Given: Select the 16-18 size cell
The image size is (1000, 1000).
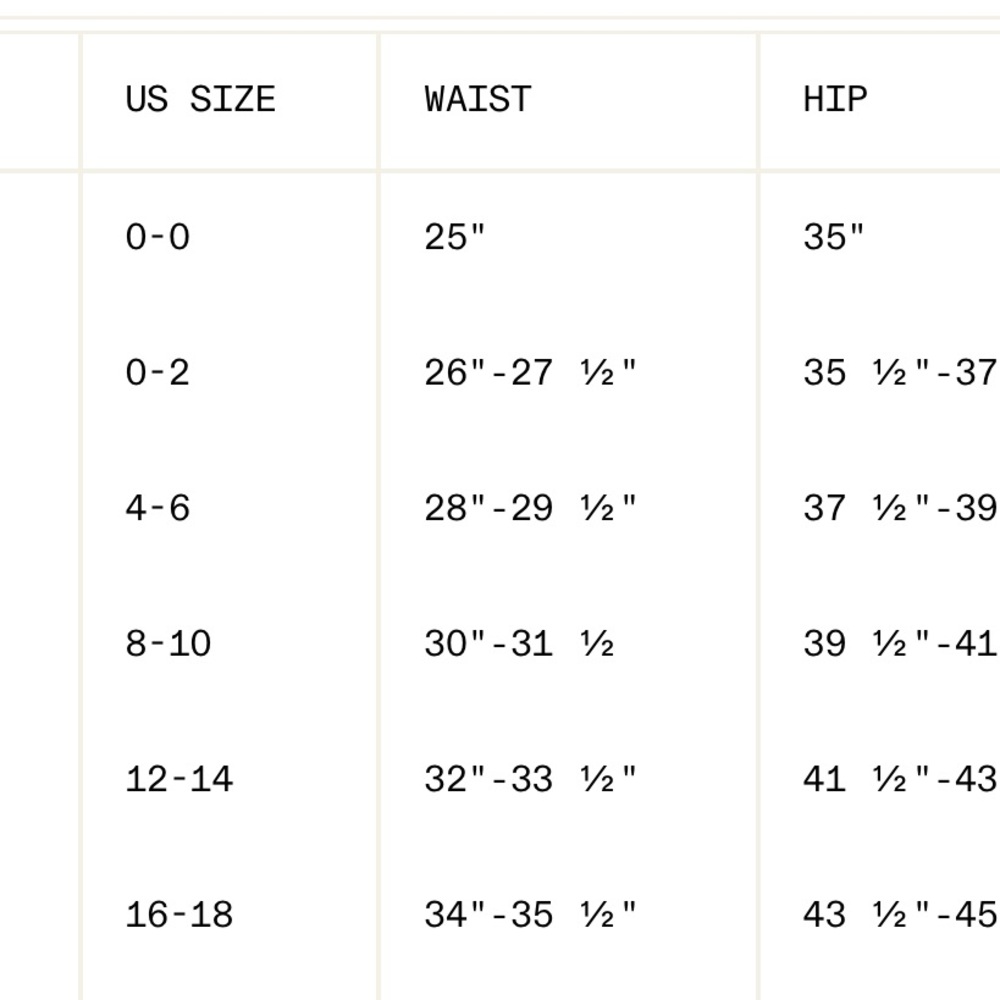Looking at the screenshot, I should coord(179,915).
